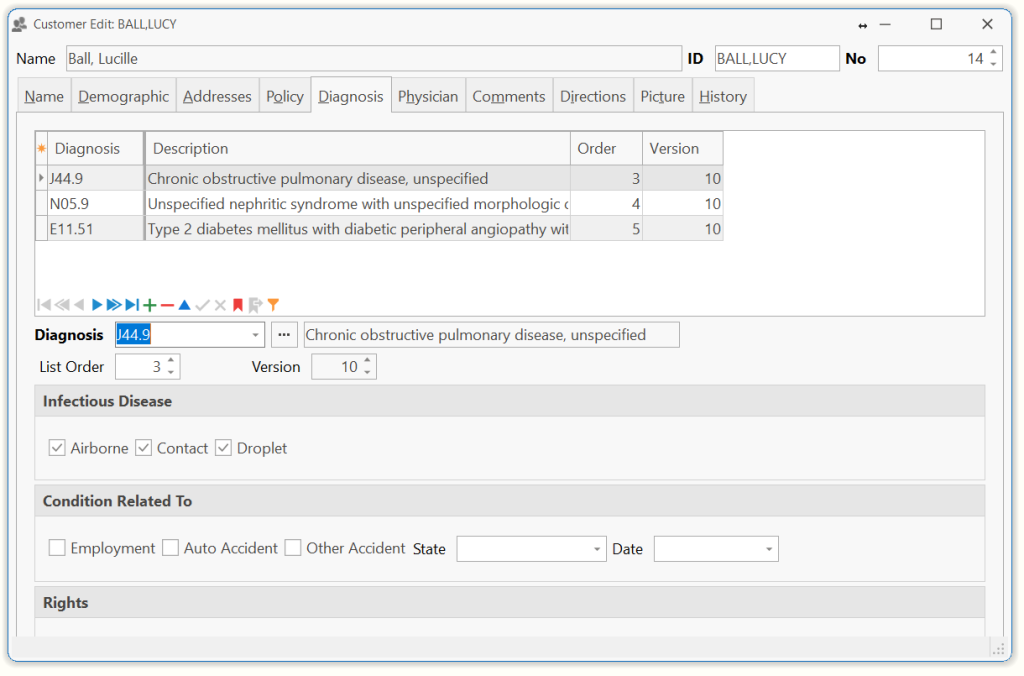Select the E11.51 diagnosis row
The height and width of the screenshot is (676, 1024).
(x=95, y=229)
